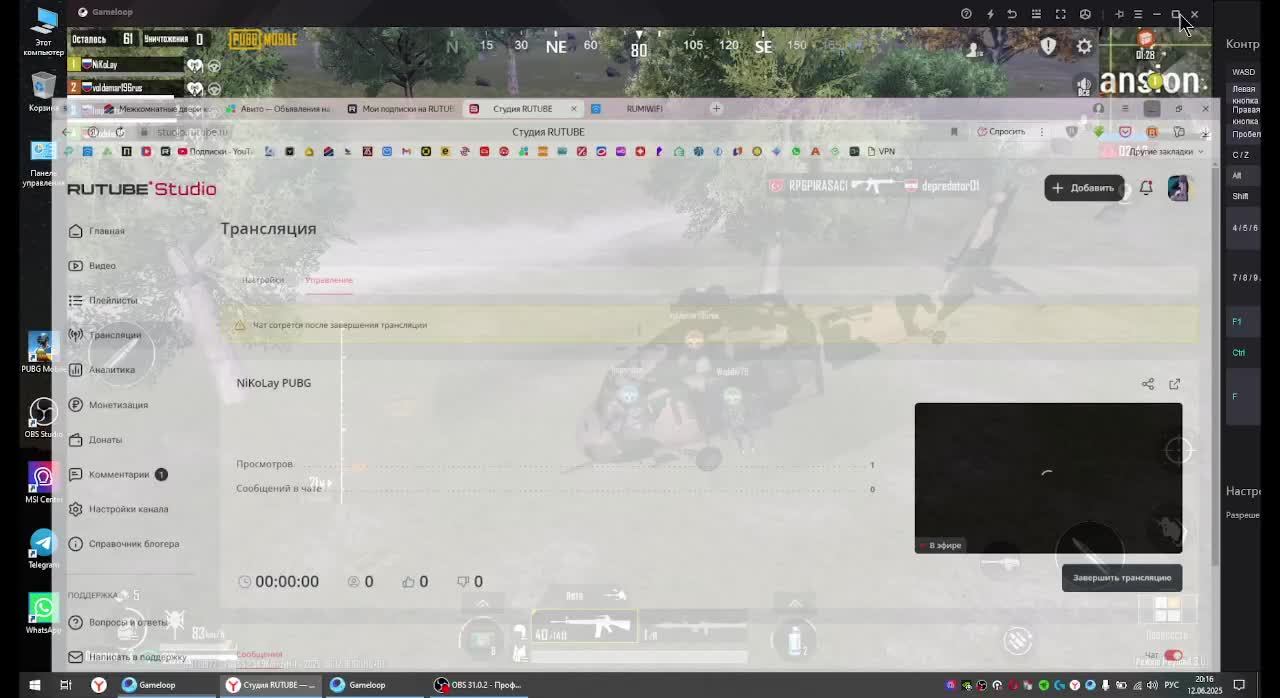Open the user avatar in RUTUBE Studio
This screenshot has height=698, width=1280.
[x=1179, y=188]
